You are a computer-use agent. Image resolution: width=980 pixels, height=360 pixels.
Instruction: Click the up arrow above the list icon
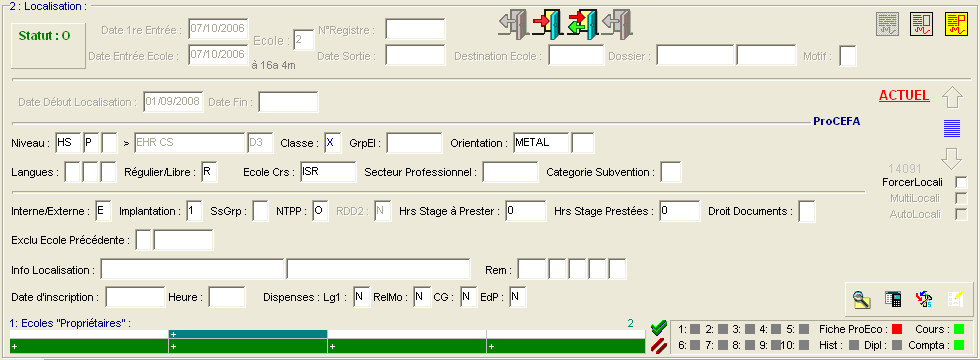(x=952, y=97)
